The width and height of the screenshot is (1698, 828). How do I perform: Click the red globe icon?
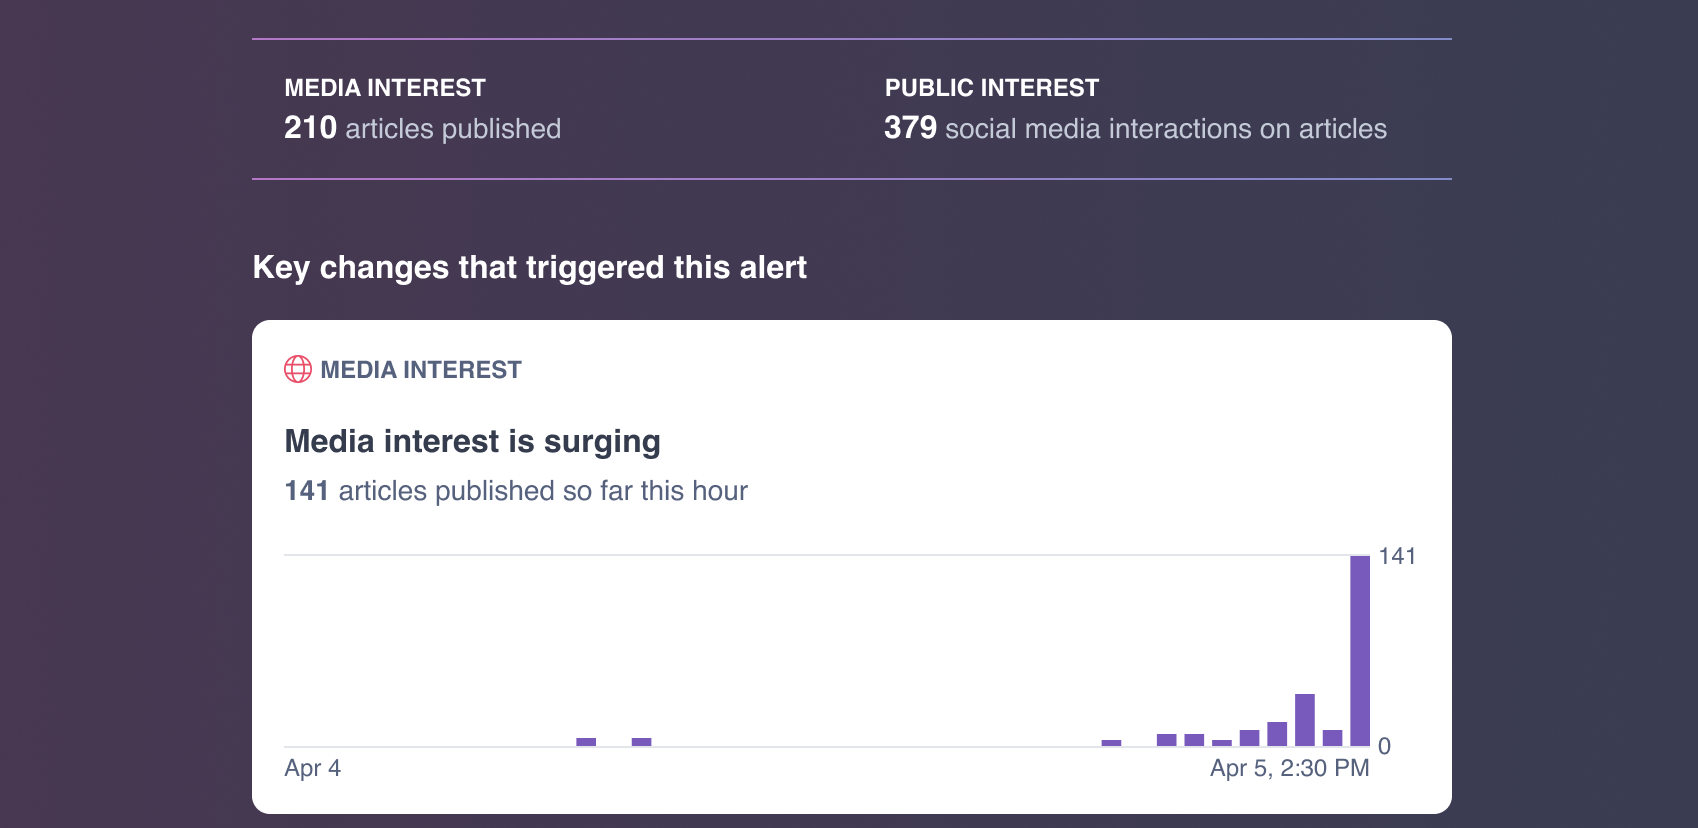[x=298, y=369]
